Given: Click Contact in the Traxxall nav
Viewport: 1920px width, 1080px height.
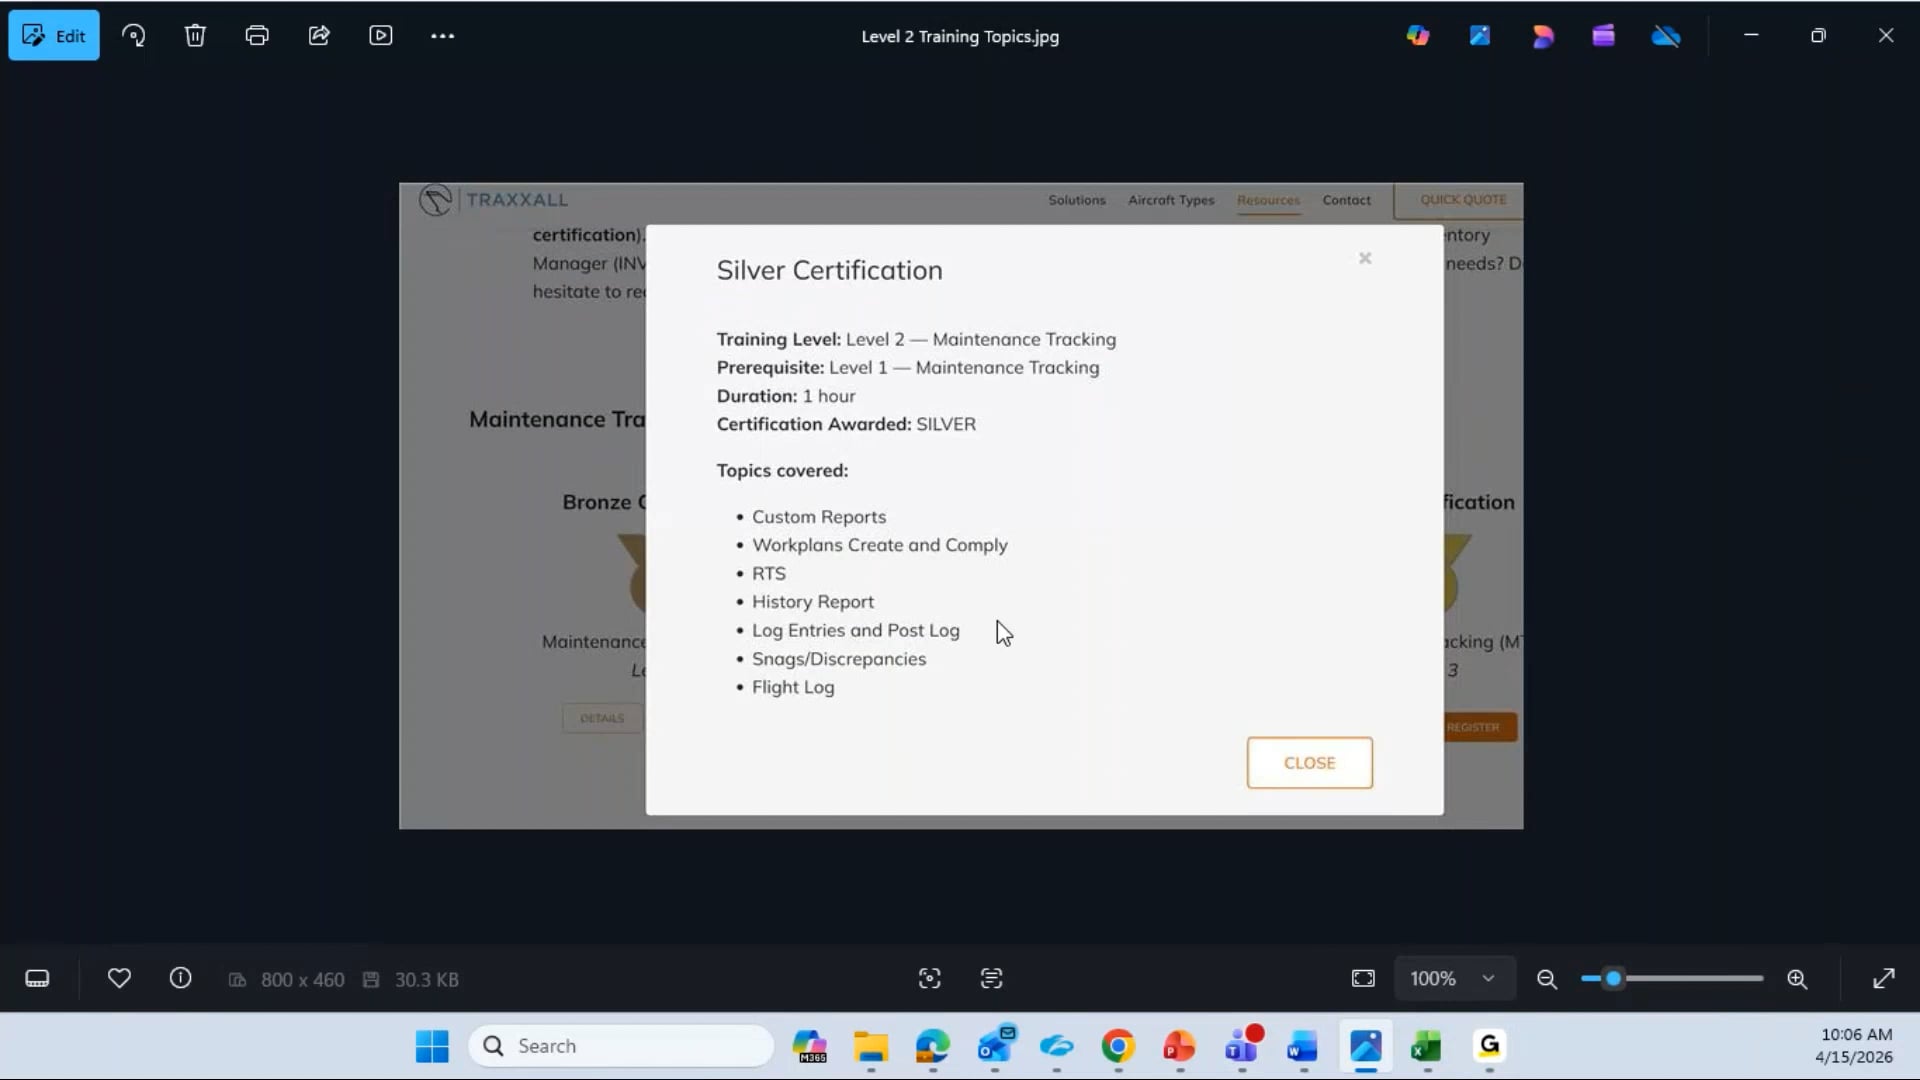Looking at the screenshot, I should pos(1346,200).
